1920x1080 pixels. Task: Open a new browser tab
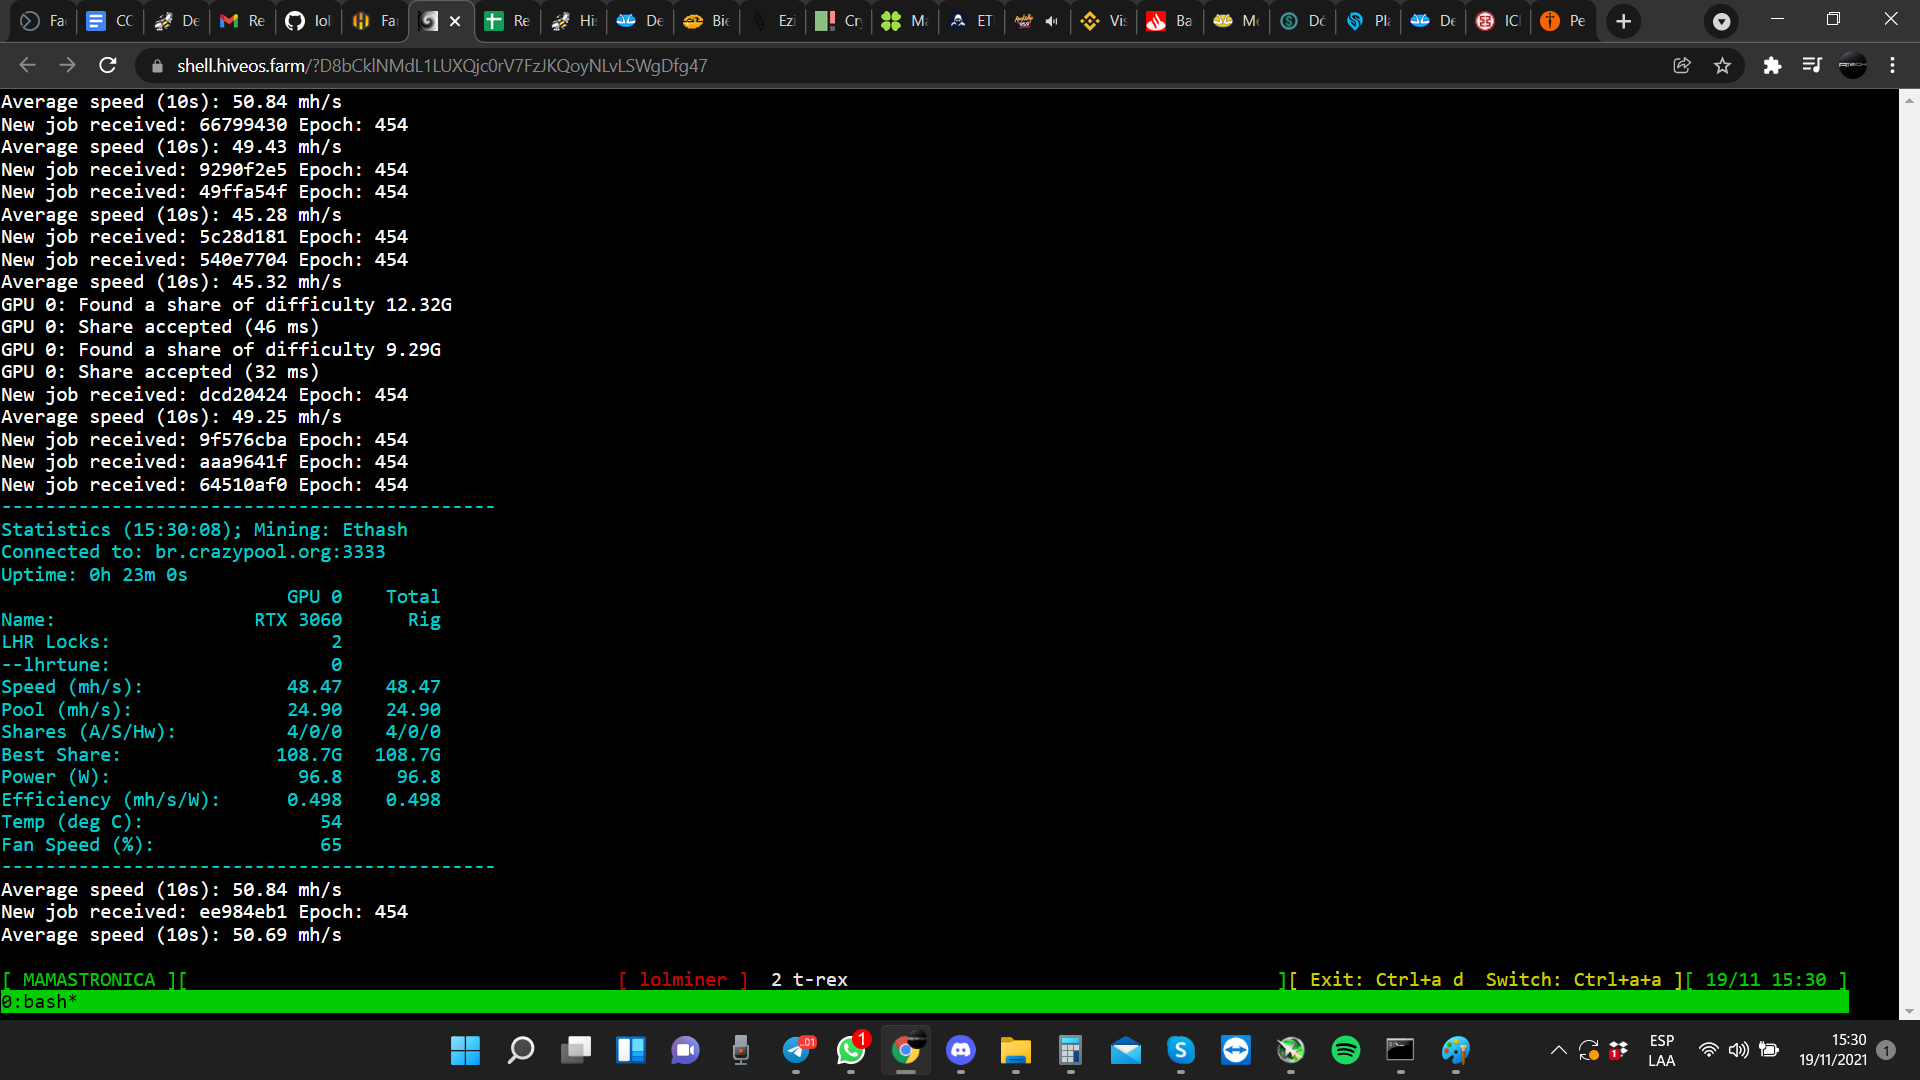pos(1624,21)
